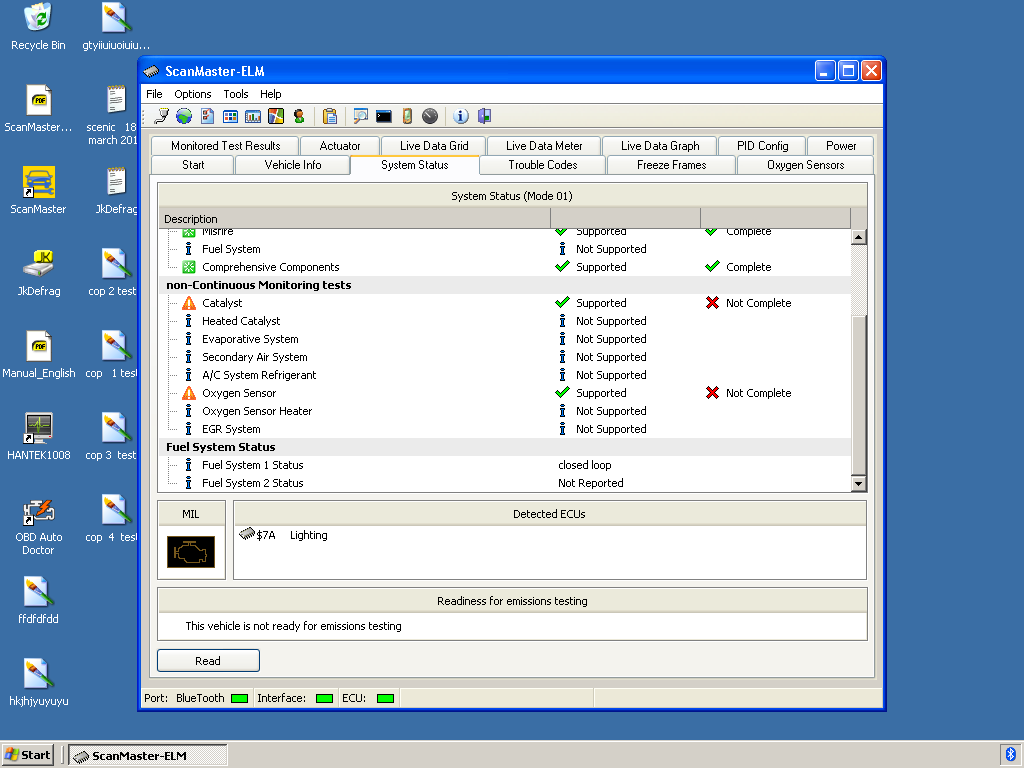The height and width of the screenshot is (768, 1024).
Task: Open the File menu
Action: tap(154, 94)
